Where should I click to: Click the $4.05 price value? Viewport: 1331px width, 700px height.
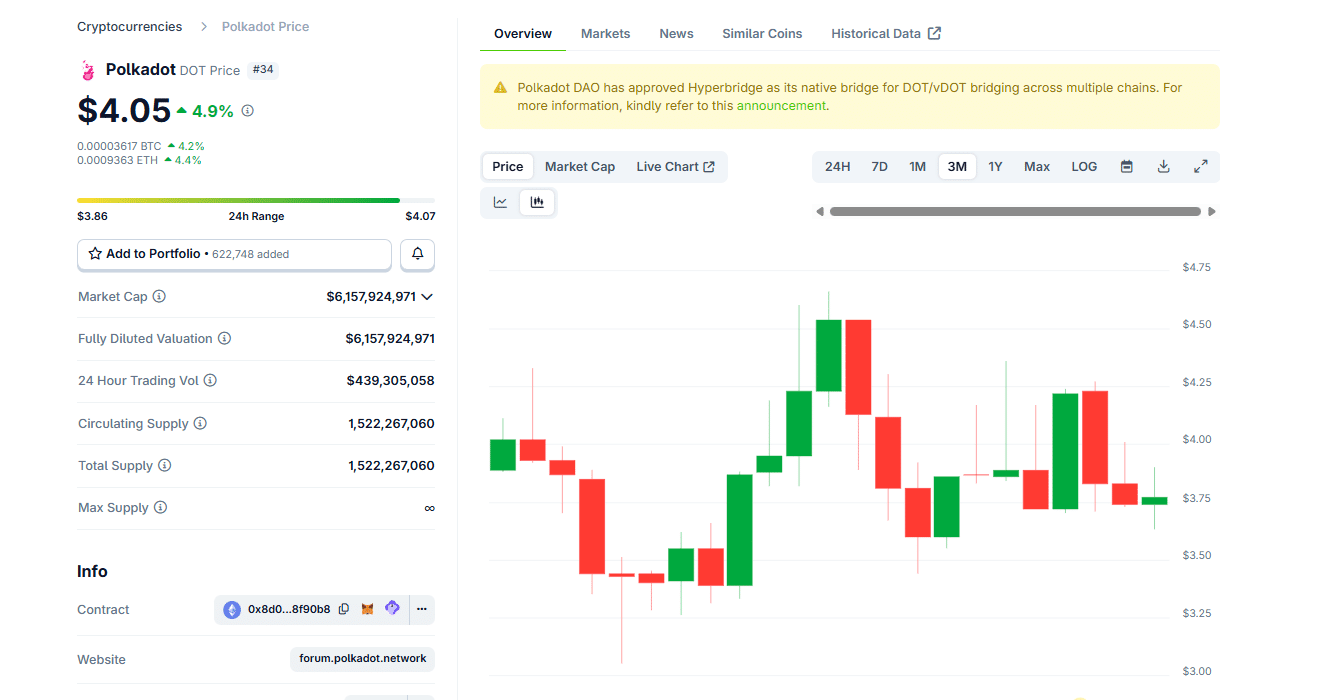124,110
